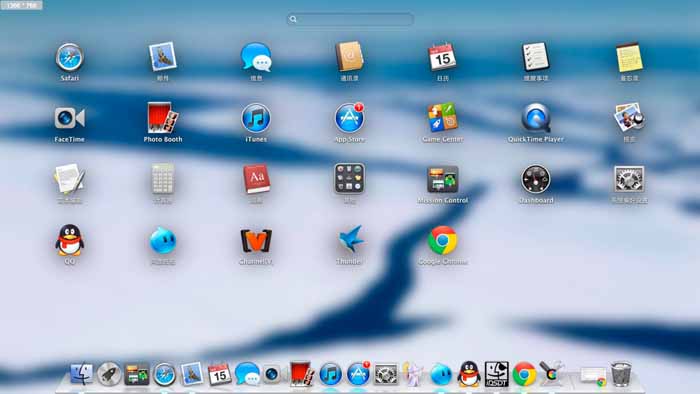Open Safari from the Dock
The height and width of the screenshot is (394, 700).
[164, 374]
